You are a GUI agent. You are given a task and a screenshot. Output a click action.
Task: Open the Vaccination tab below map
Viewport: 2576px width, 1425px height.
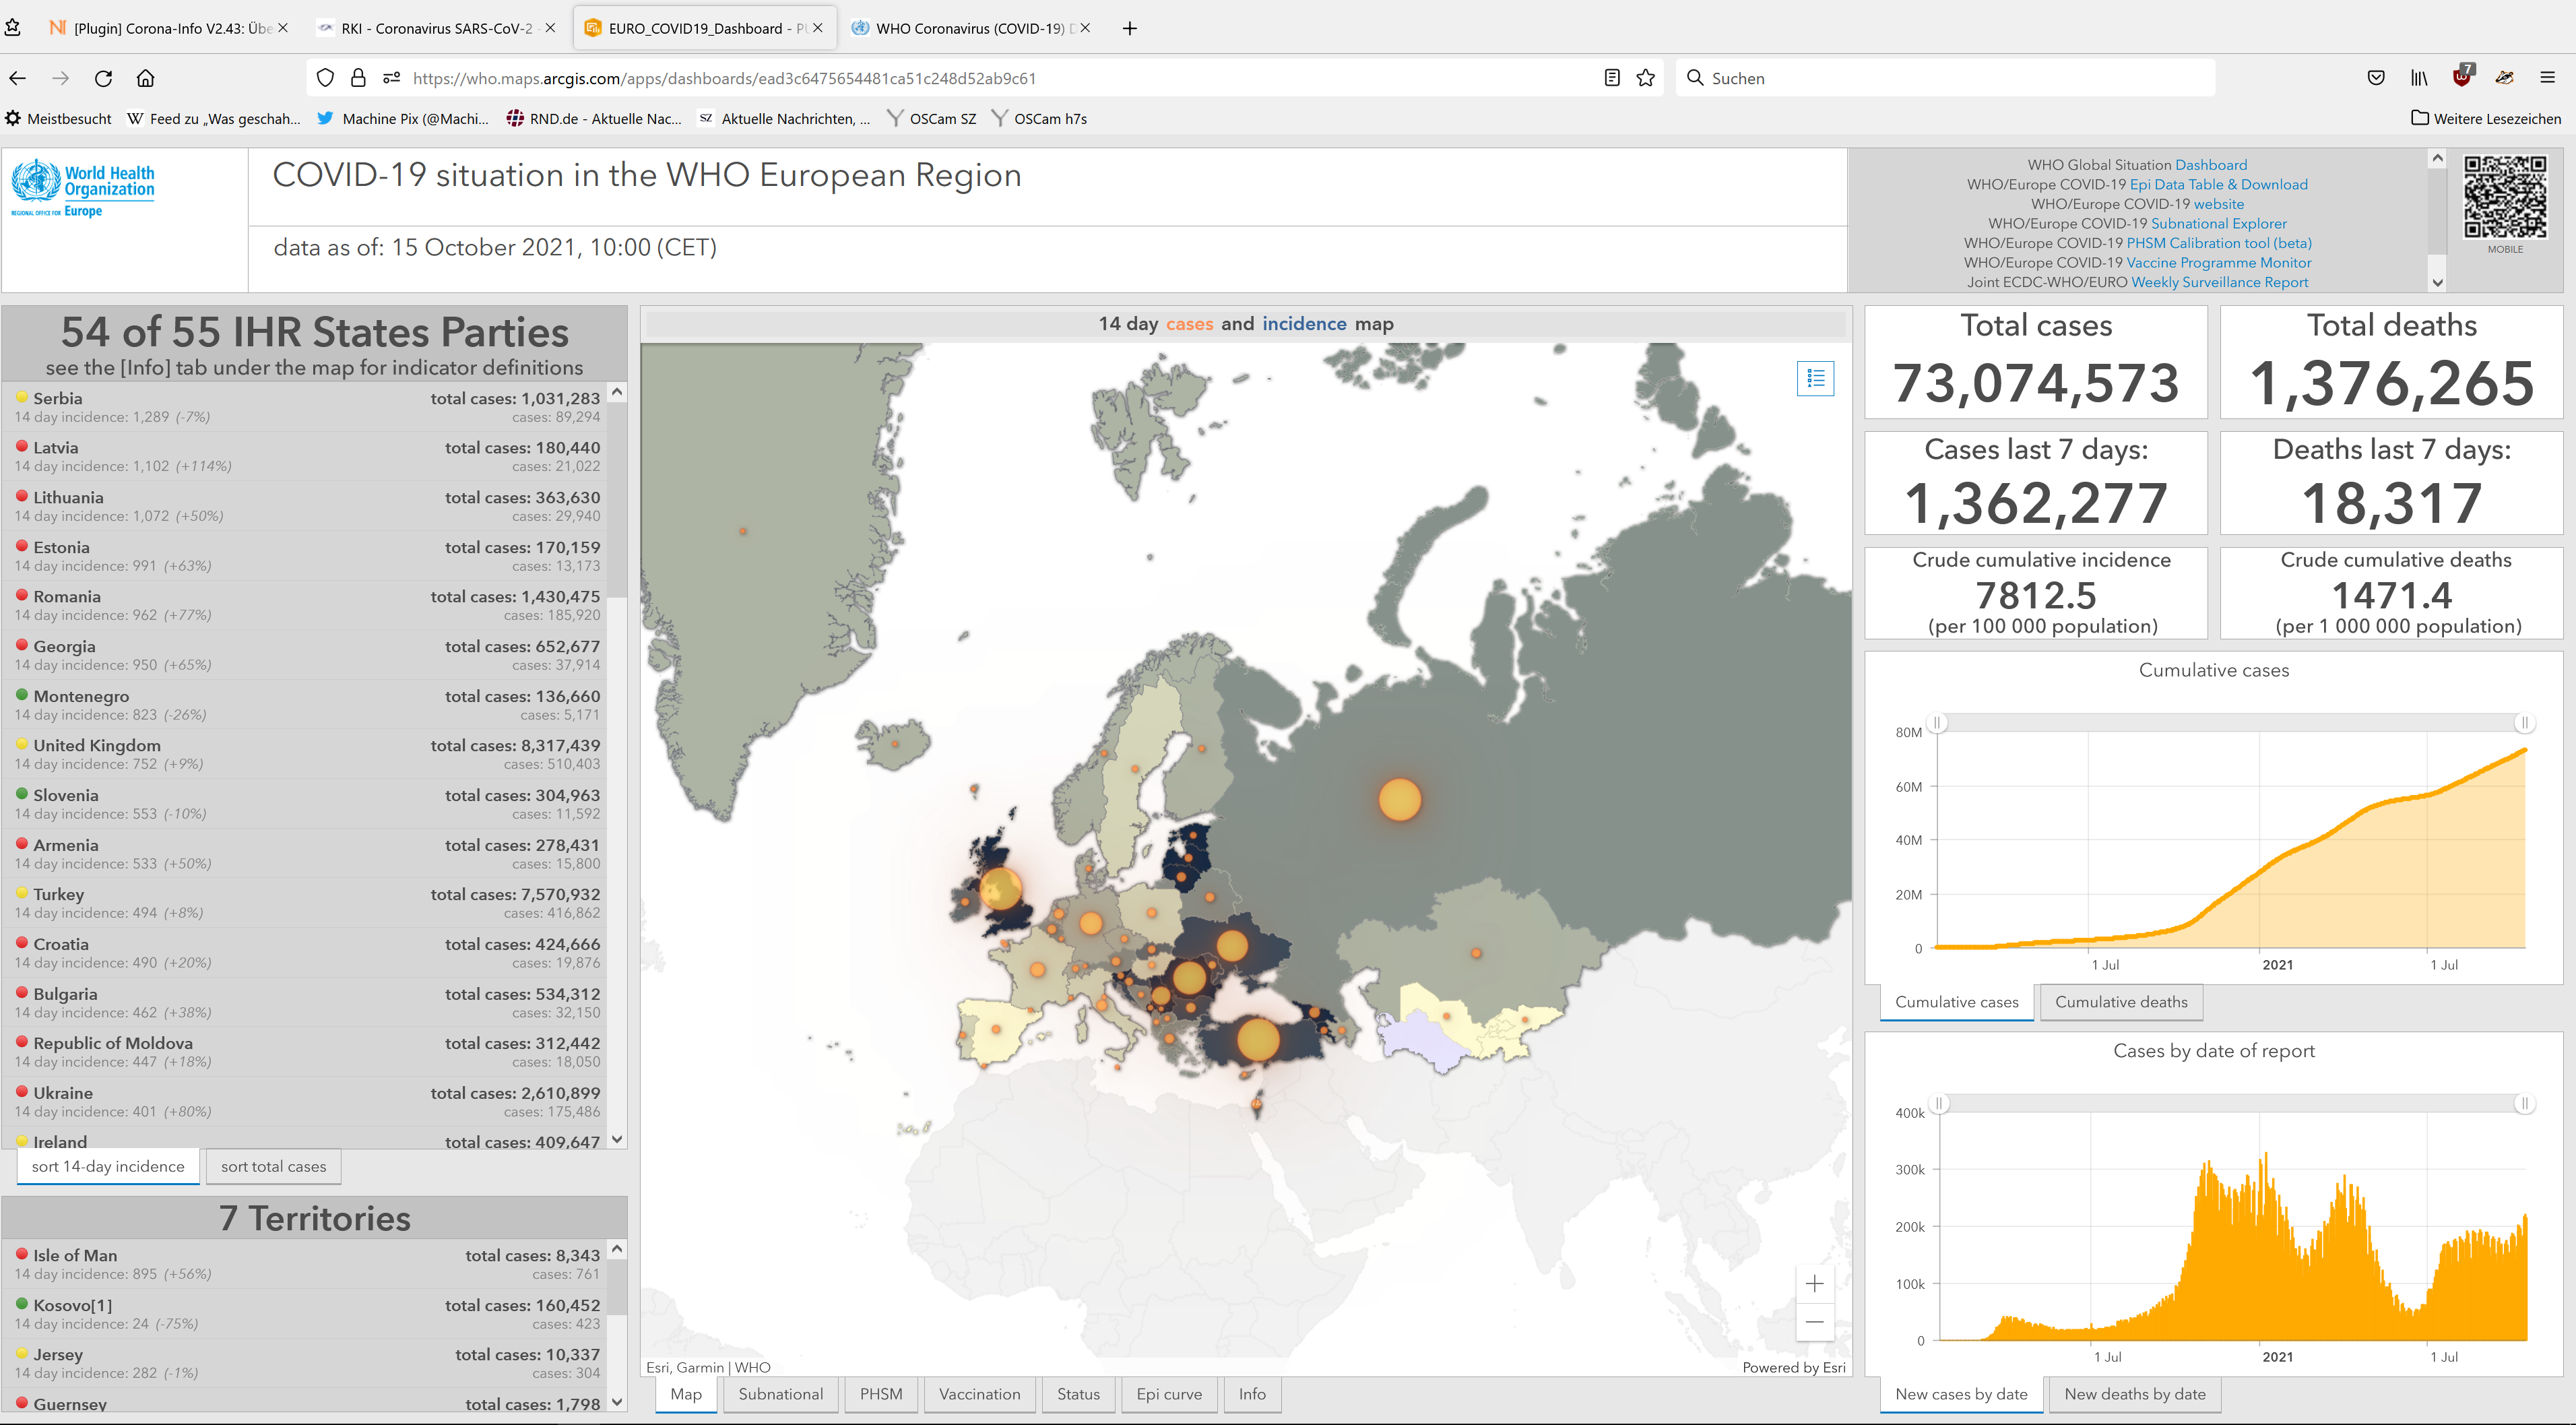point(979,1394)
